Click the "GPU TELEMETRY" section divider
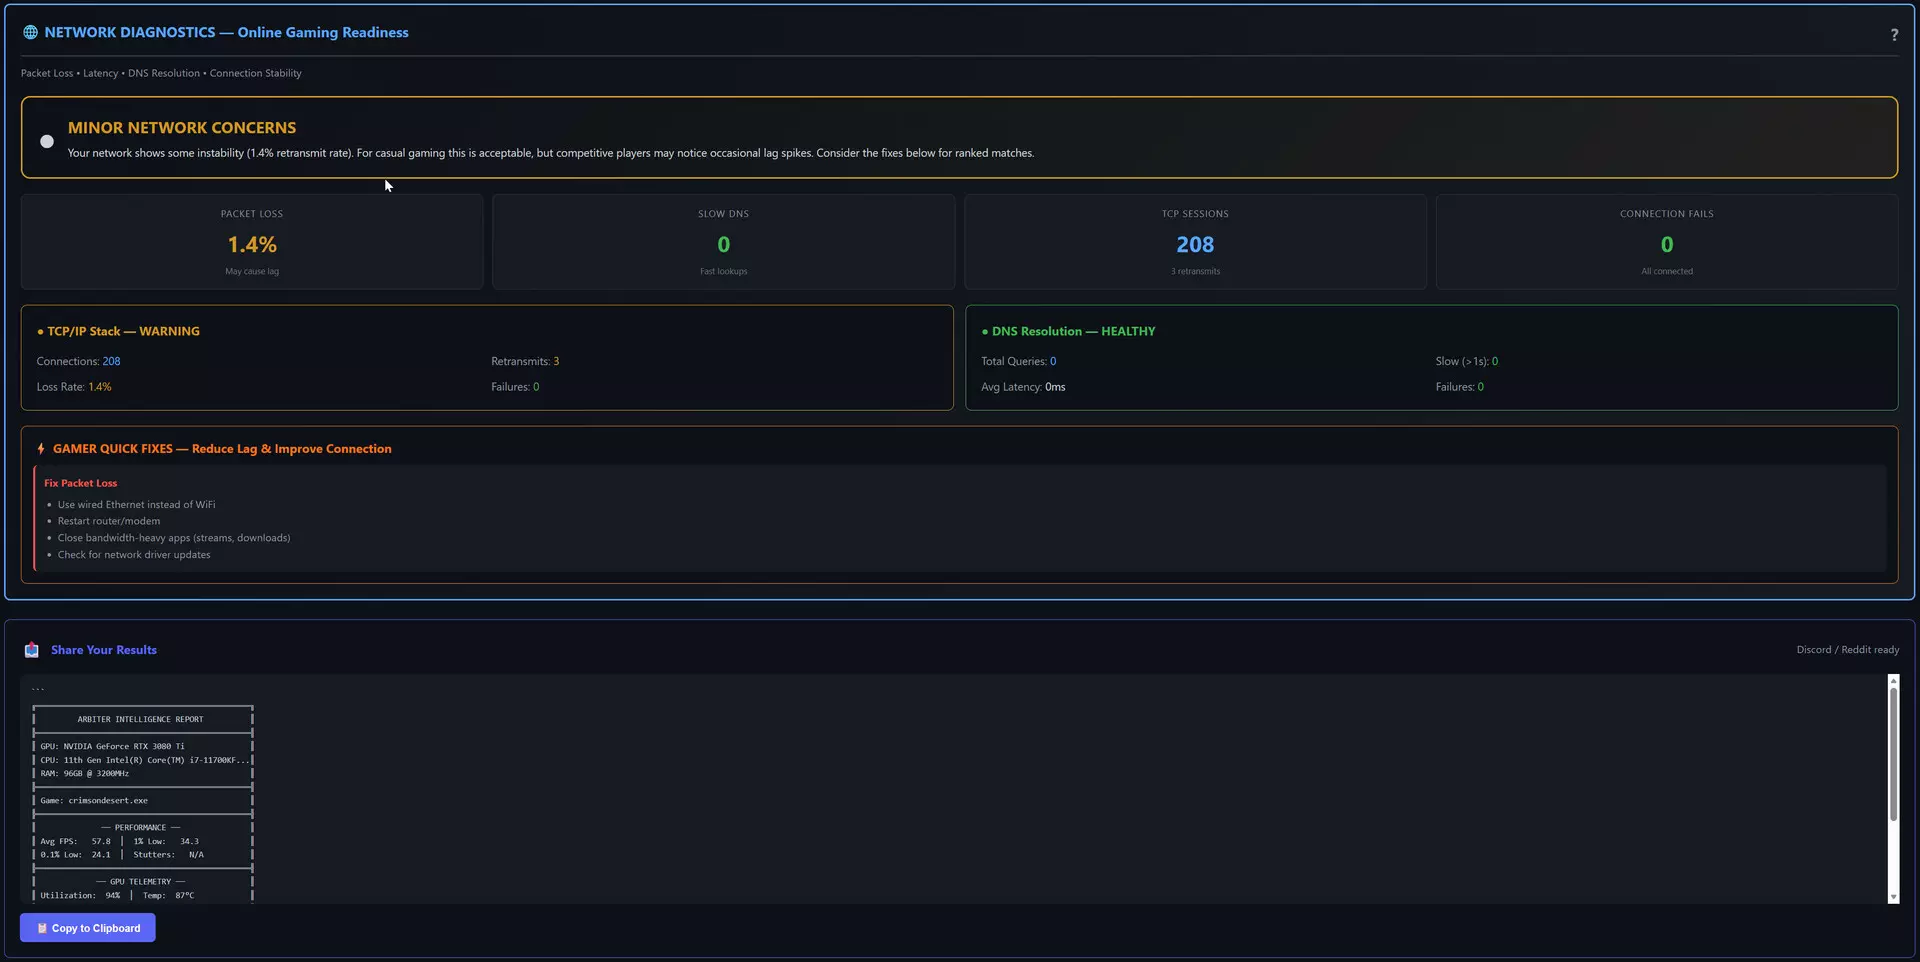This screenshot has height=962, width=1920. pyautogui.click(x=140, y=881)
